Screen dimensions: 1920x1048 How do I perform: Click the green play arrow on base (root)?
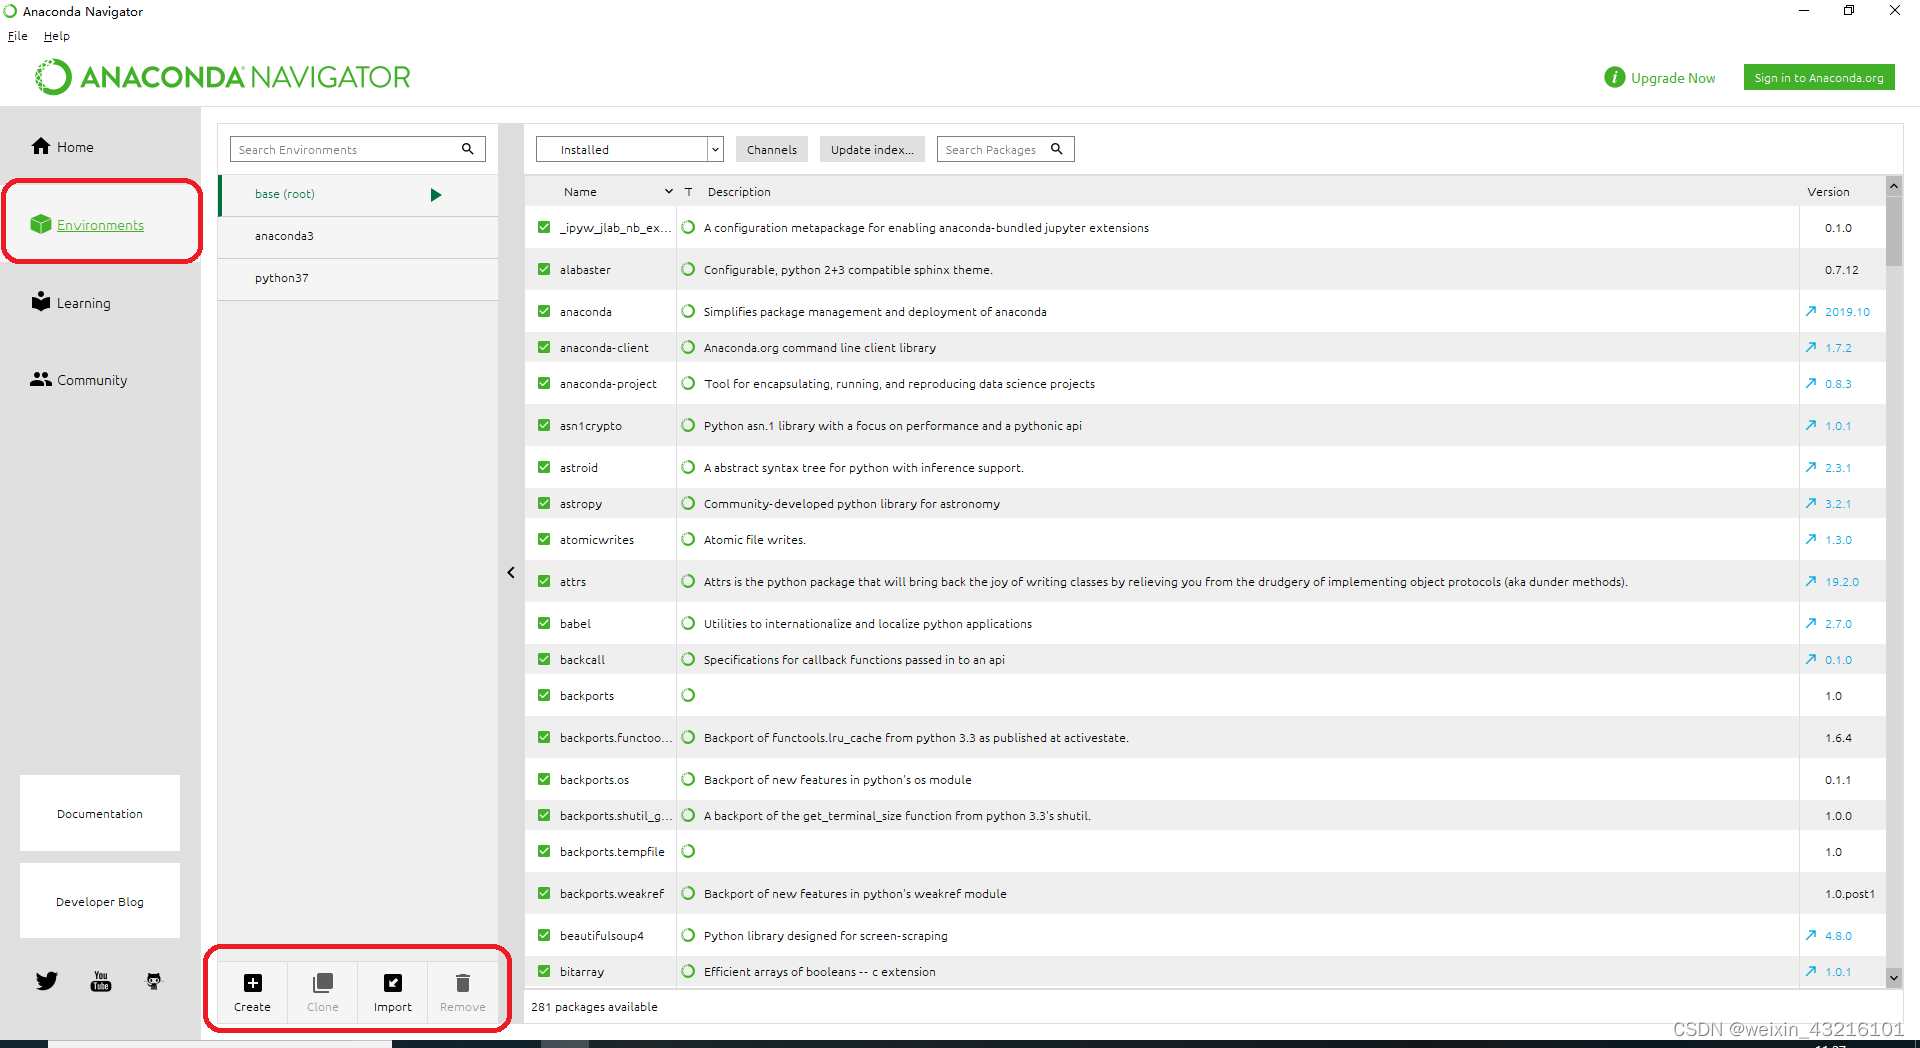click(436, 195)
